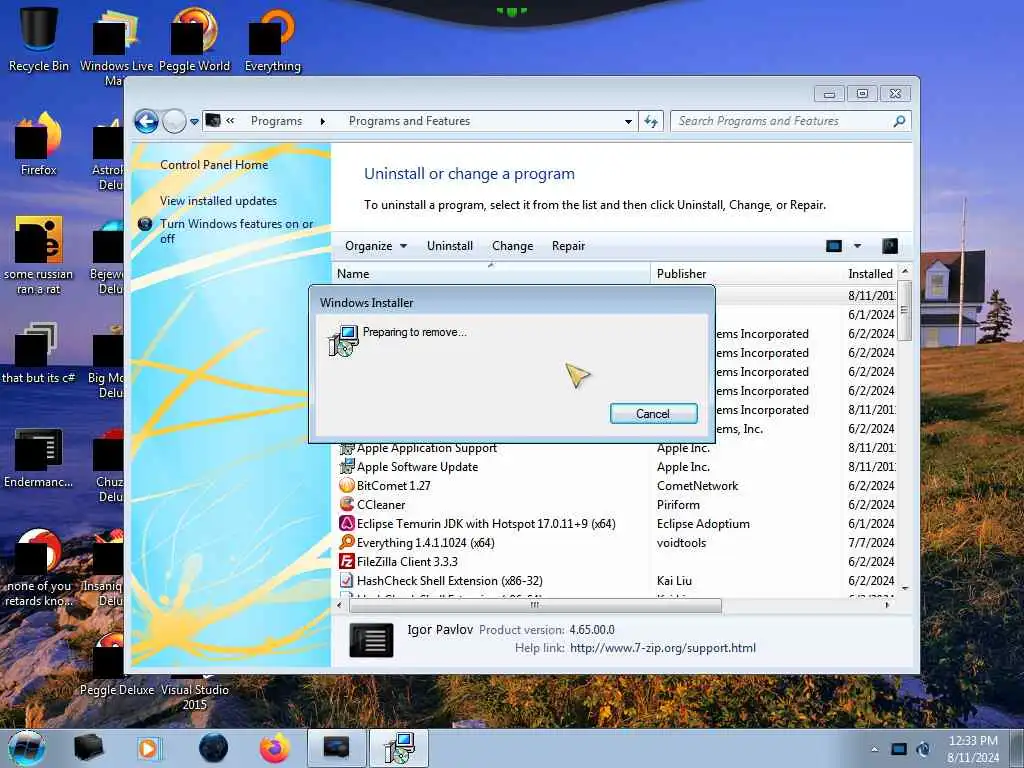Viewport: 1024px width, 768px height.
Task: Click the installer icon in Preparing to remove dialog
Action: [x=342, y=341]
